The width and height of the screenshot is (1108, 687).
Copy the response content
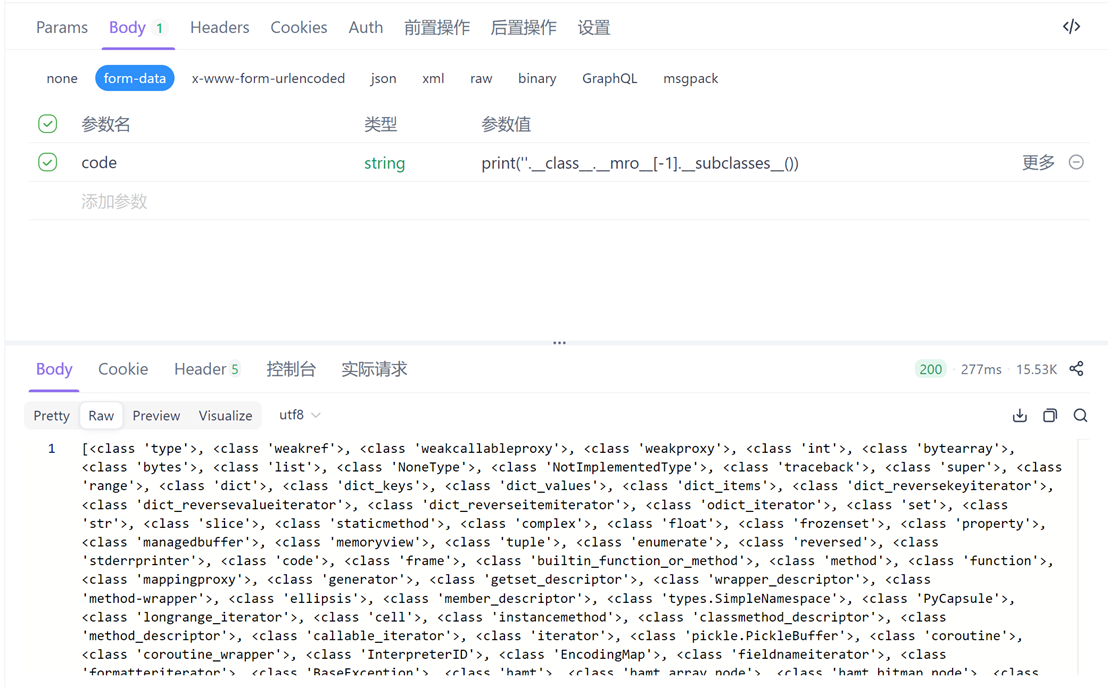pos(1050,415)
